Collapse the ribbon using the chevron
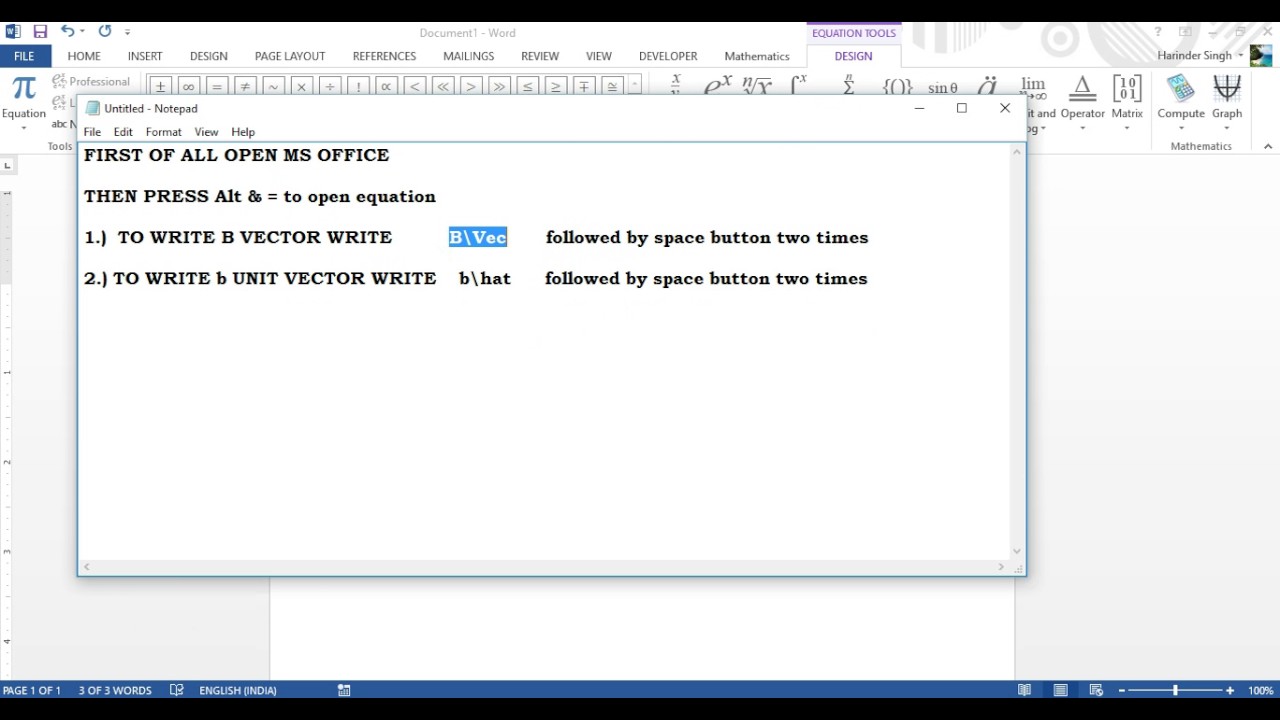The height and width of the screenshot is (720, 1280). [x=1268, y=146]
